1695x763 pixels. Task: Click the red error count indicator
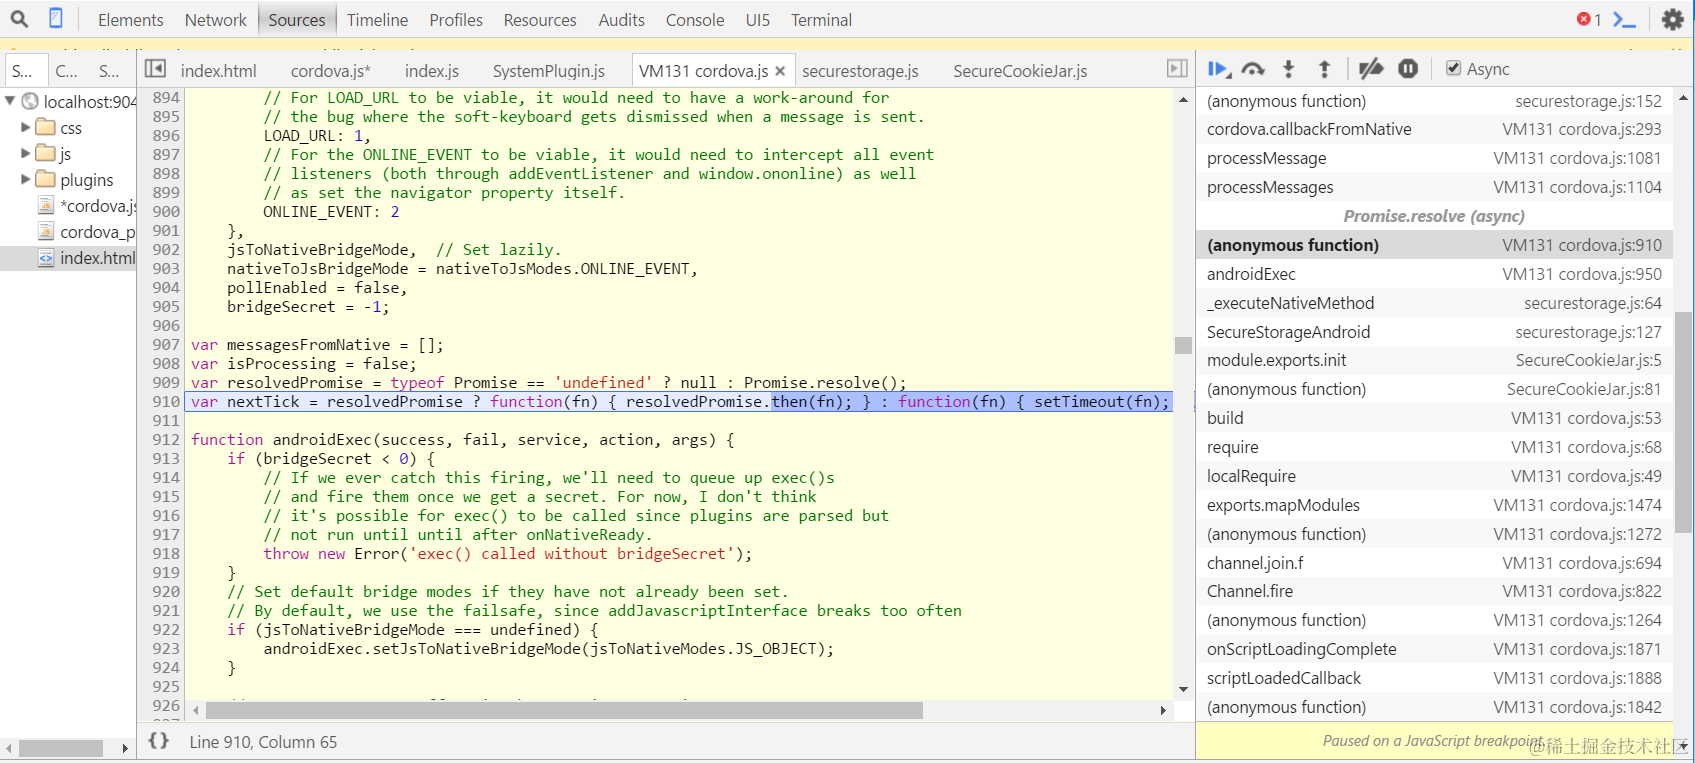click(1589, 20)
